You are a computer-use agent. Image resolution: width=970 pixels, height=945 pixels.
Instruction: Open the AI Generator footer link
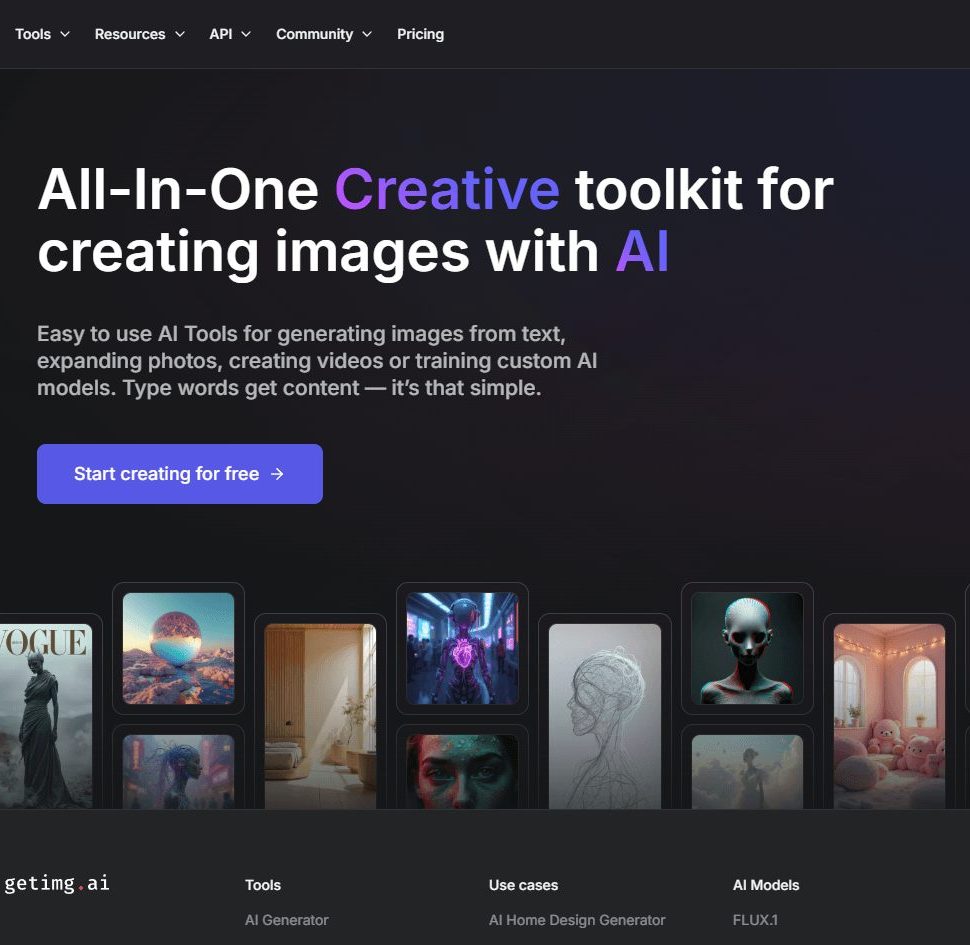286,920
